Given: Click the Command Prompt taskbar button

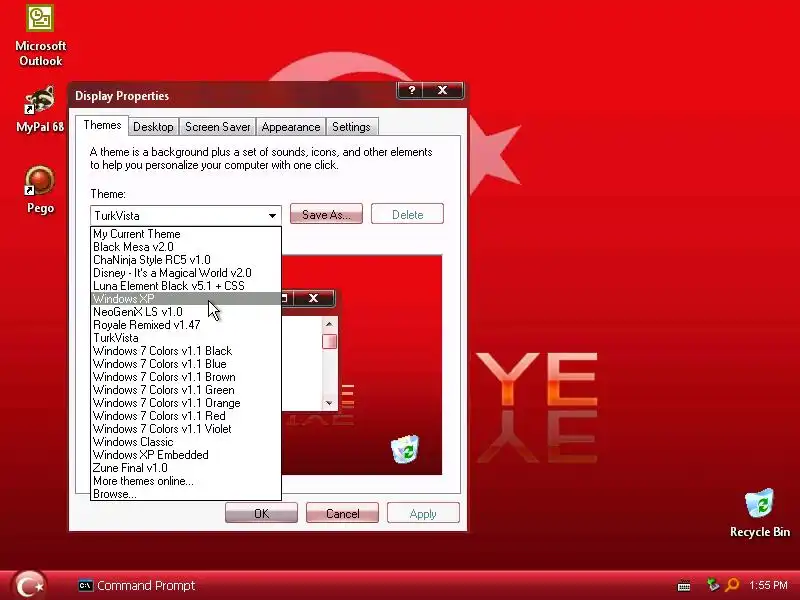Looking at the screenshot, I should [137, 585].
